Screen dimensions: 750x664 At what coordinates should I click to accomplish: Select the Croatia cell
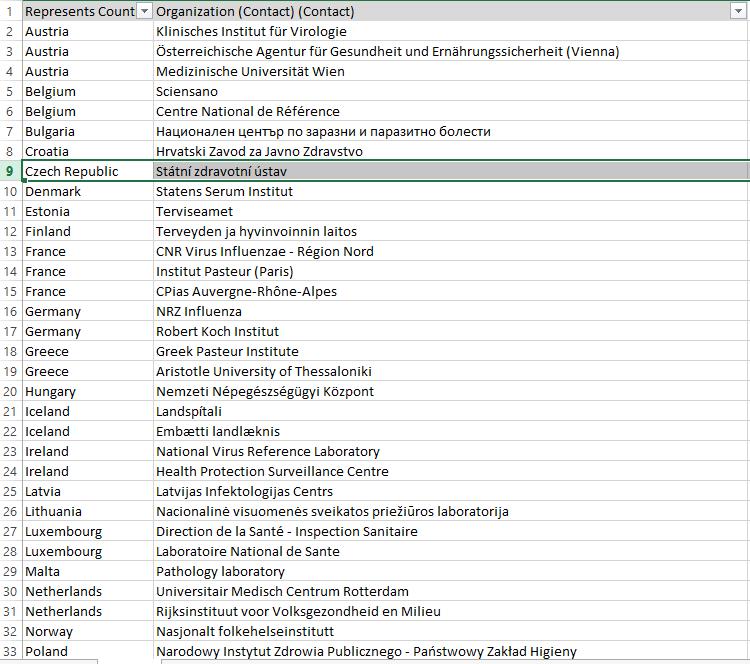coord(88,151)
